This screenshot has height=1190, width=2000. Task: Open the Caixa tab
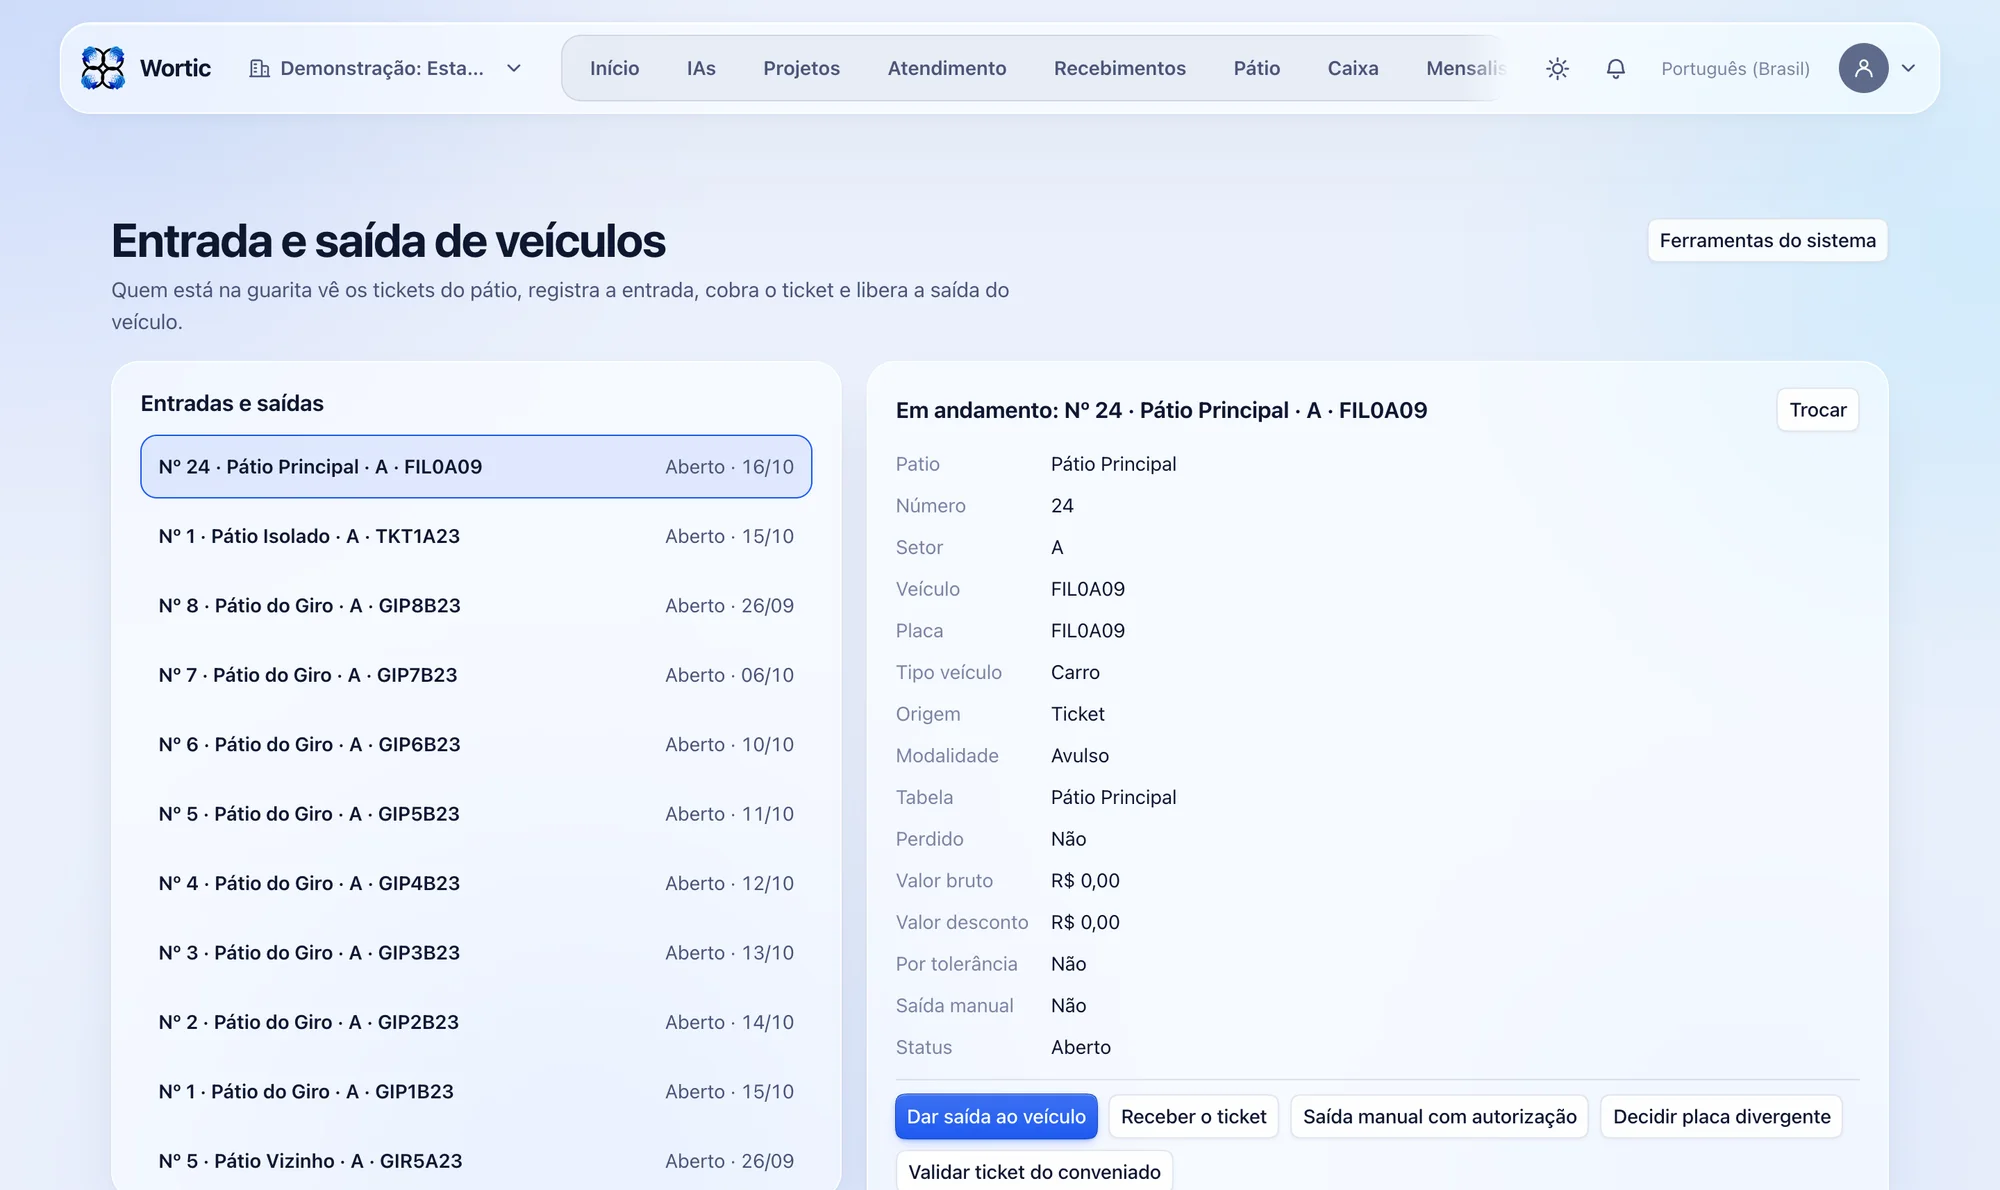tap(1353, 68)
